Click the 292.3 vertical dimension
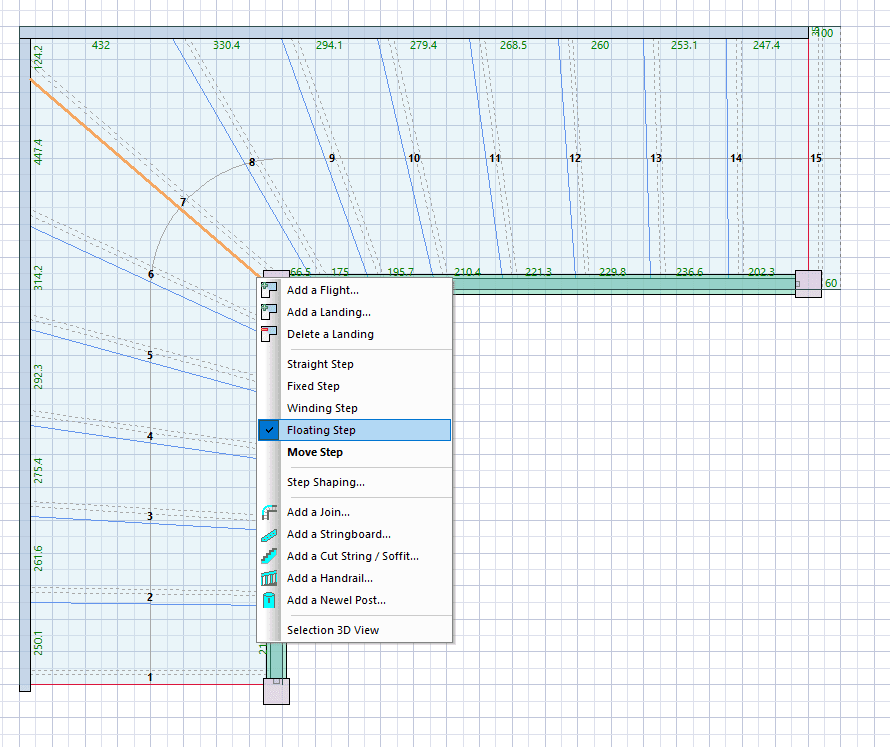 (38, 377)
